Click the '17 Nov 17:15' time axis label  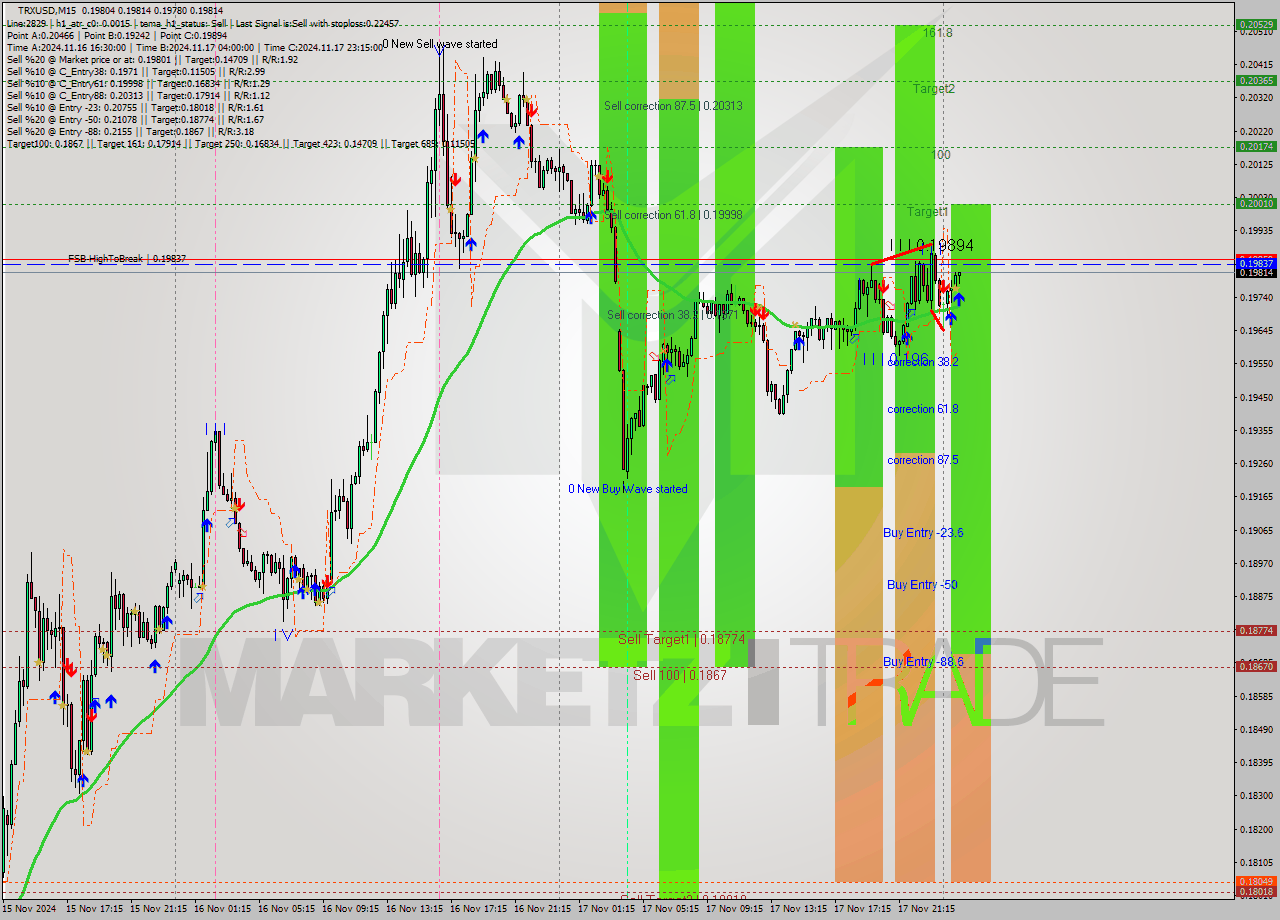tap(862, 910)
